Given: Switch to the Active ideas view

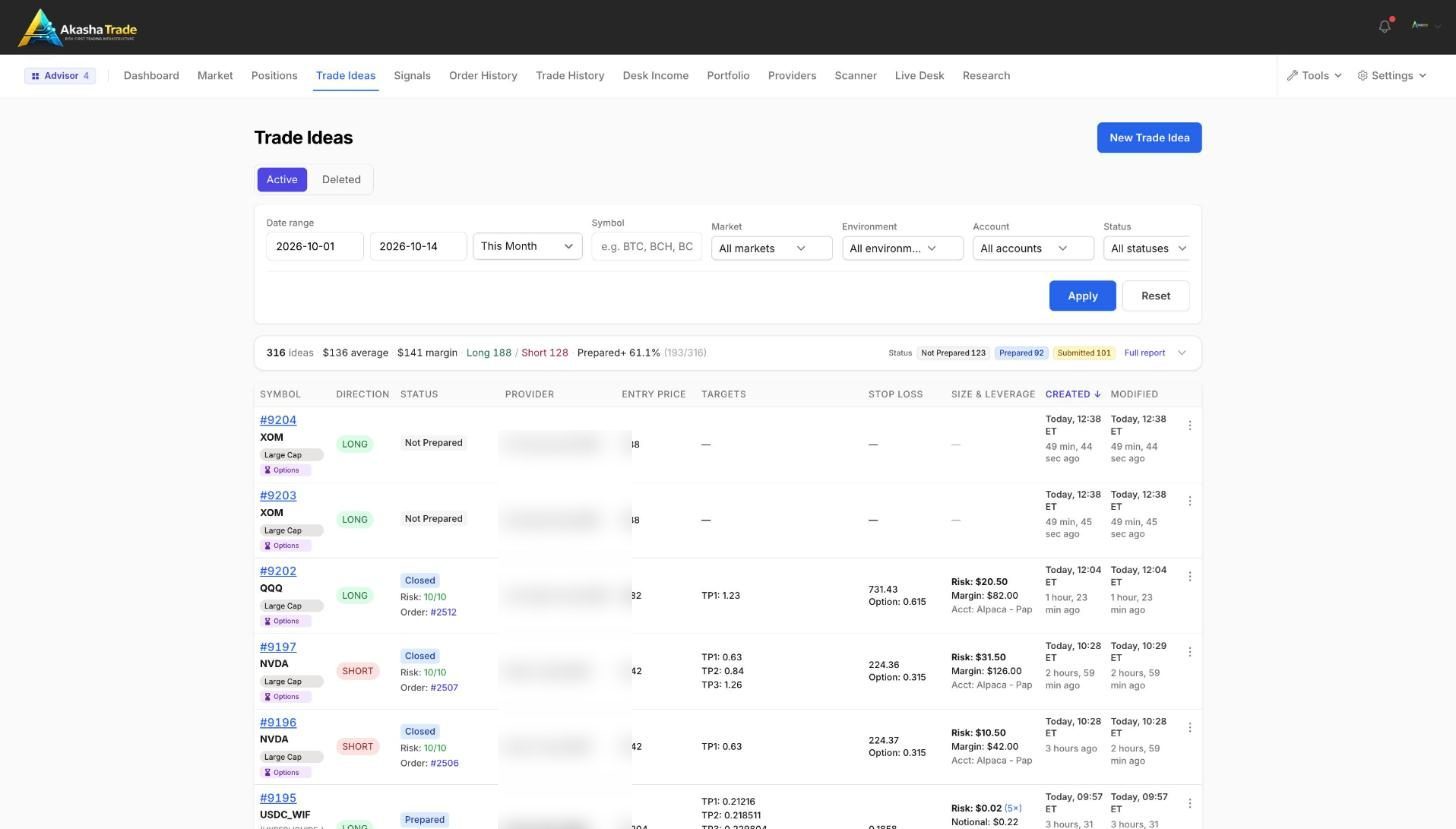Looking at the screenshot, I should click(x=282, y=180).
